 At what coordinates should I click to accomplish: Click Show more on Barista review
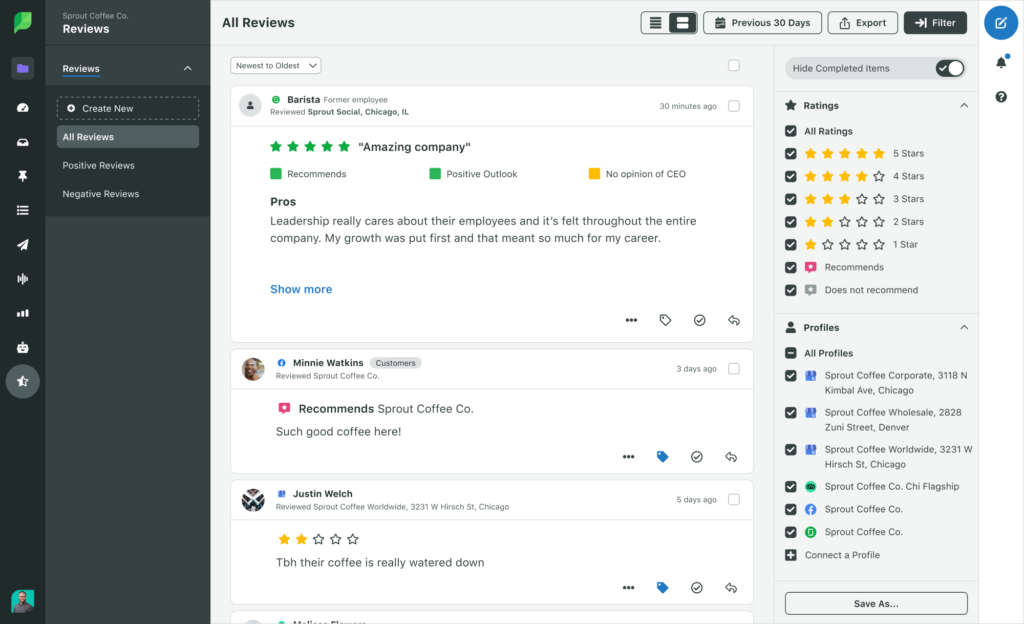pyautogui.click(x=301, y=289)
